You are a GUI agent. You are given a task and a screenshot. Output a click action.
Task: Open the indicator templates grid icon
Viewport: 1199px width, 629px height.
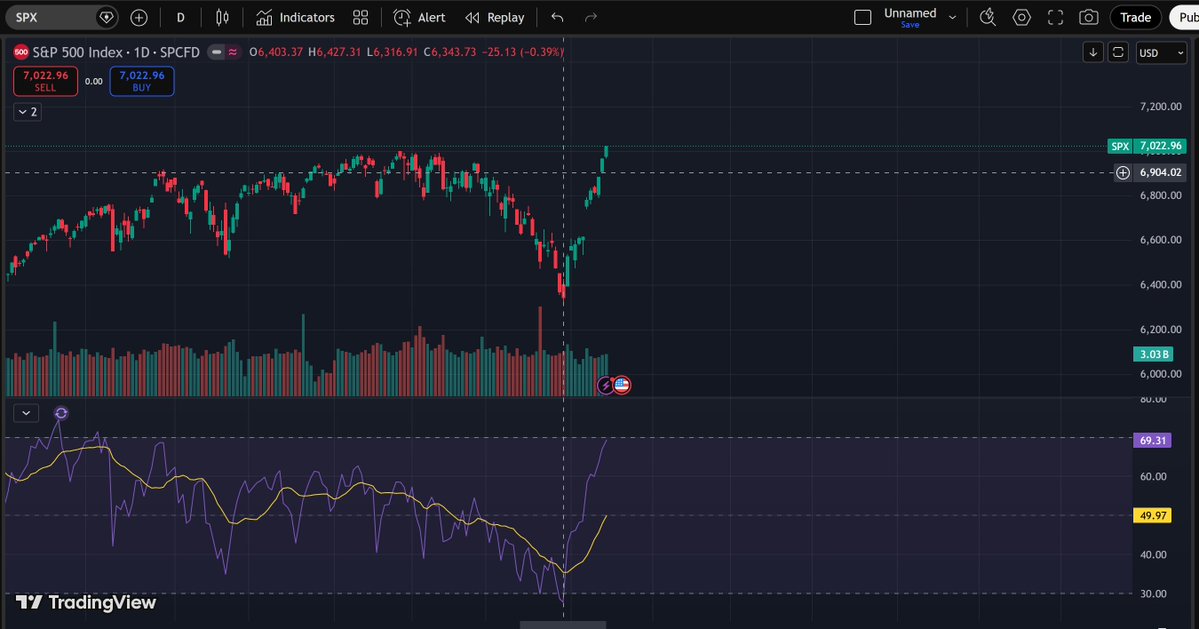(360, 17)
